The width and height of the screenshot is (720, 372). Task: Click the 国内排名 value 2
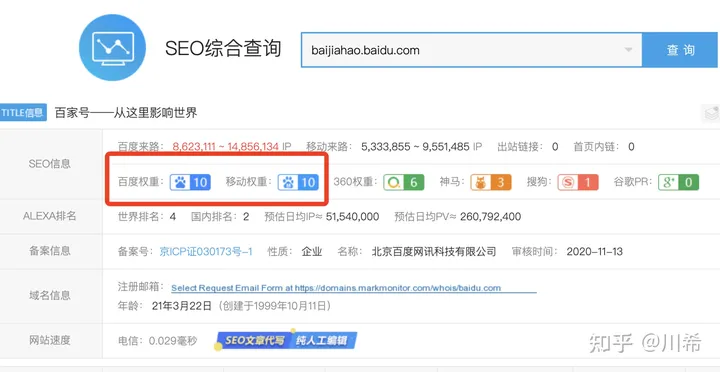[x=246, y=217]
